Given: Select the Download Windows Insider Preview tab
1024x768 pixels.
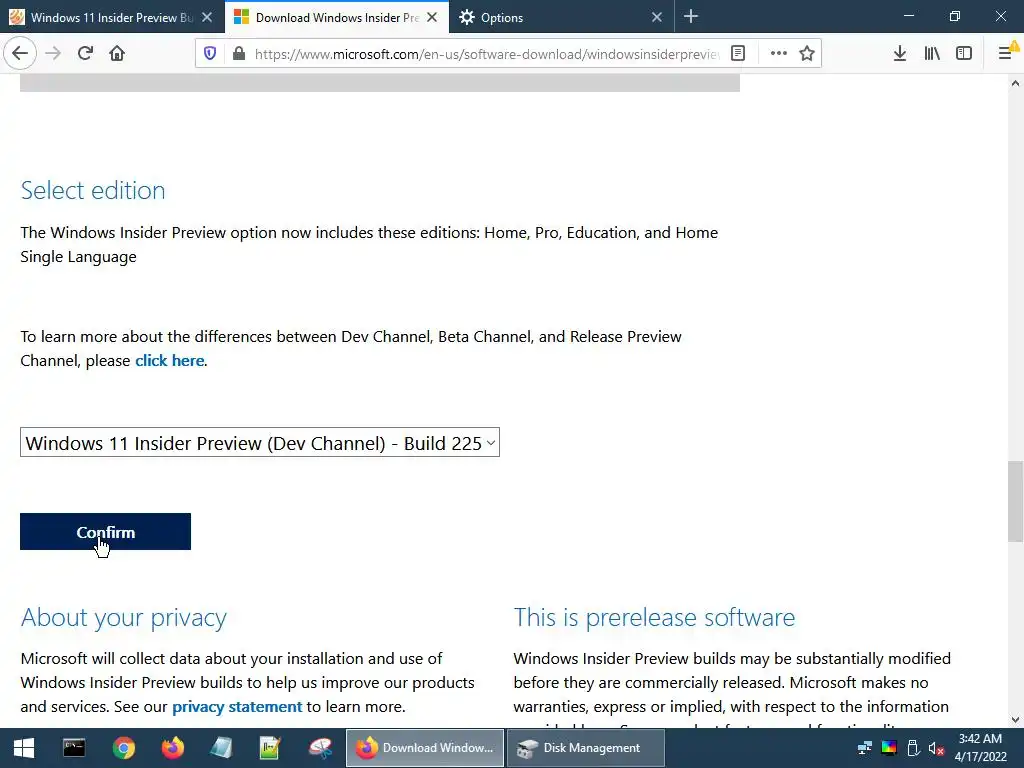Looking at the screenshot, I should (x=337, y=18).
